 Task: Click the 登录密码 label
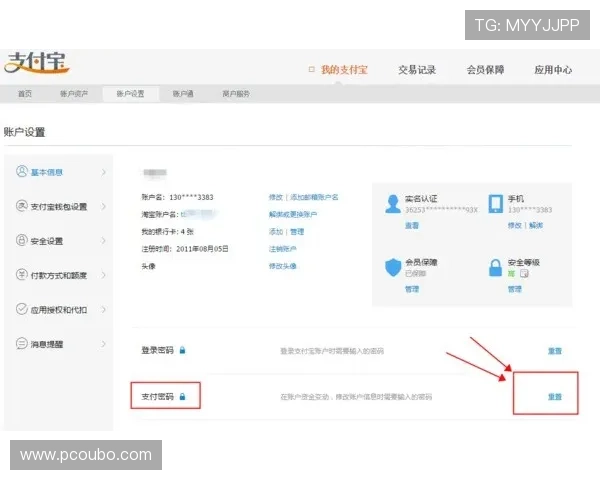tap(157, 350)
